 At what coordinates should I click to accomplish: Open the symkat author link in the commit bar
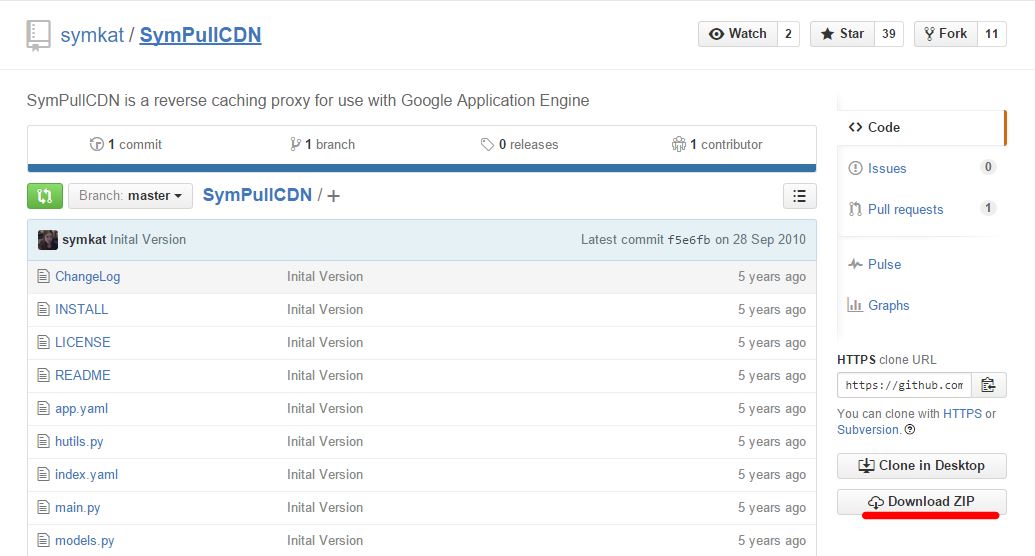coord(84,240)
